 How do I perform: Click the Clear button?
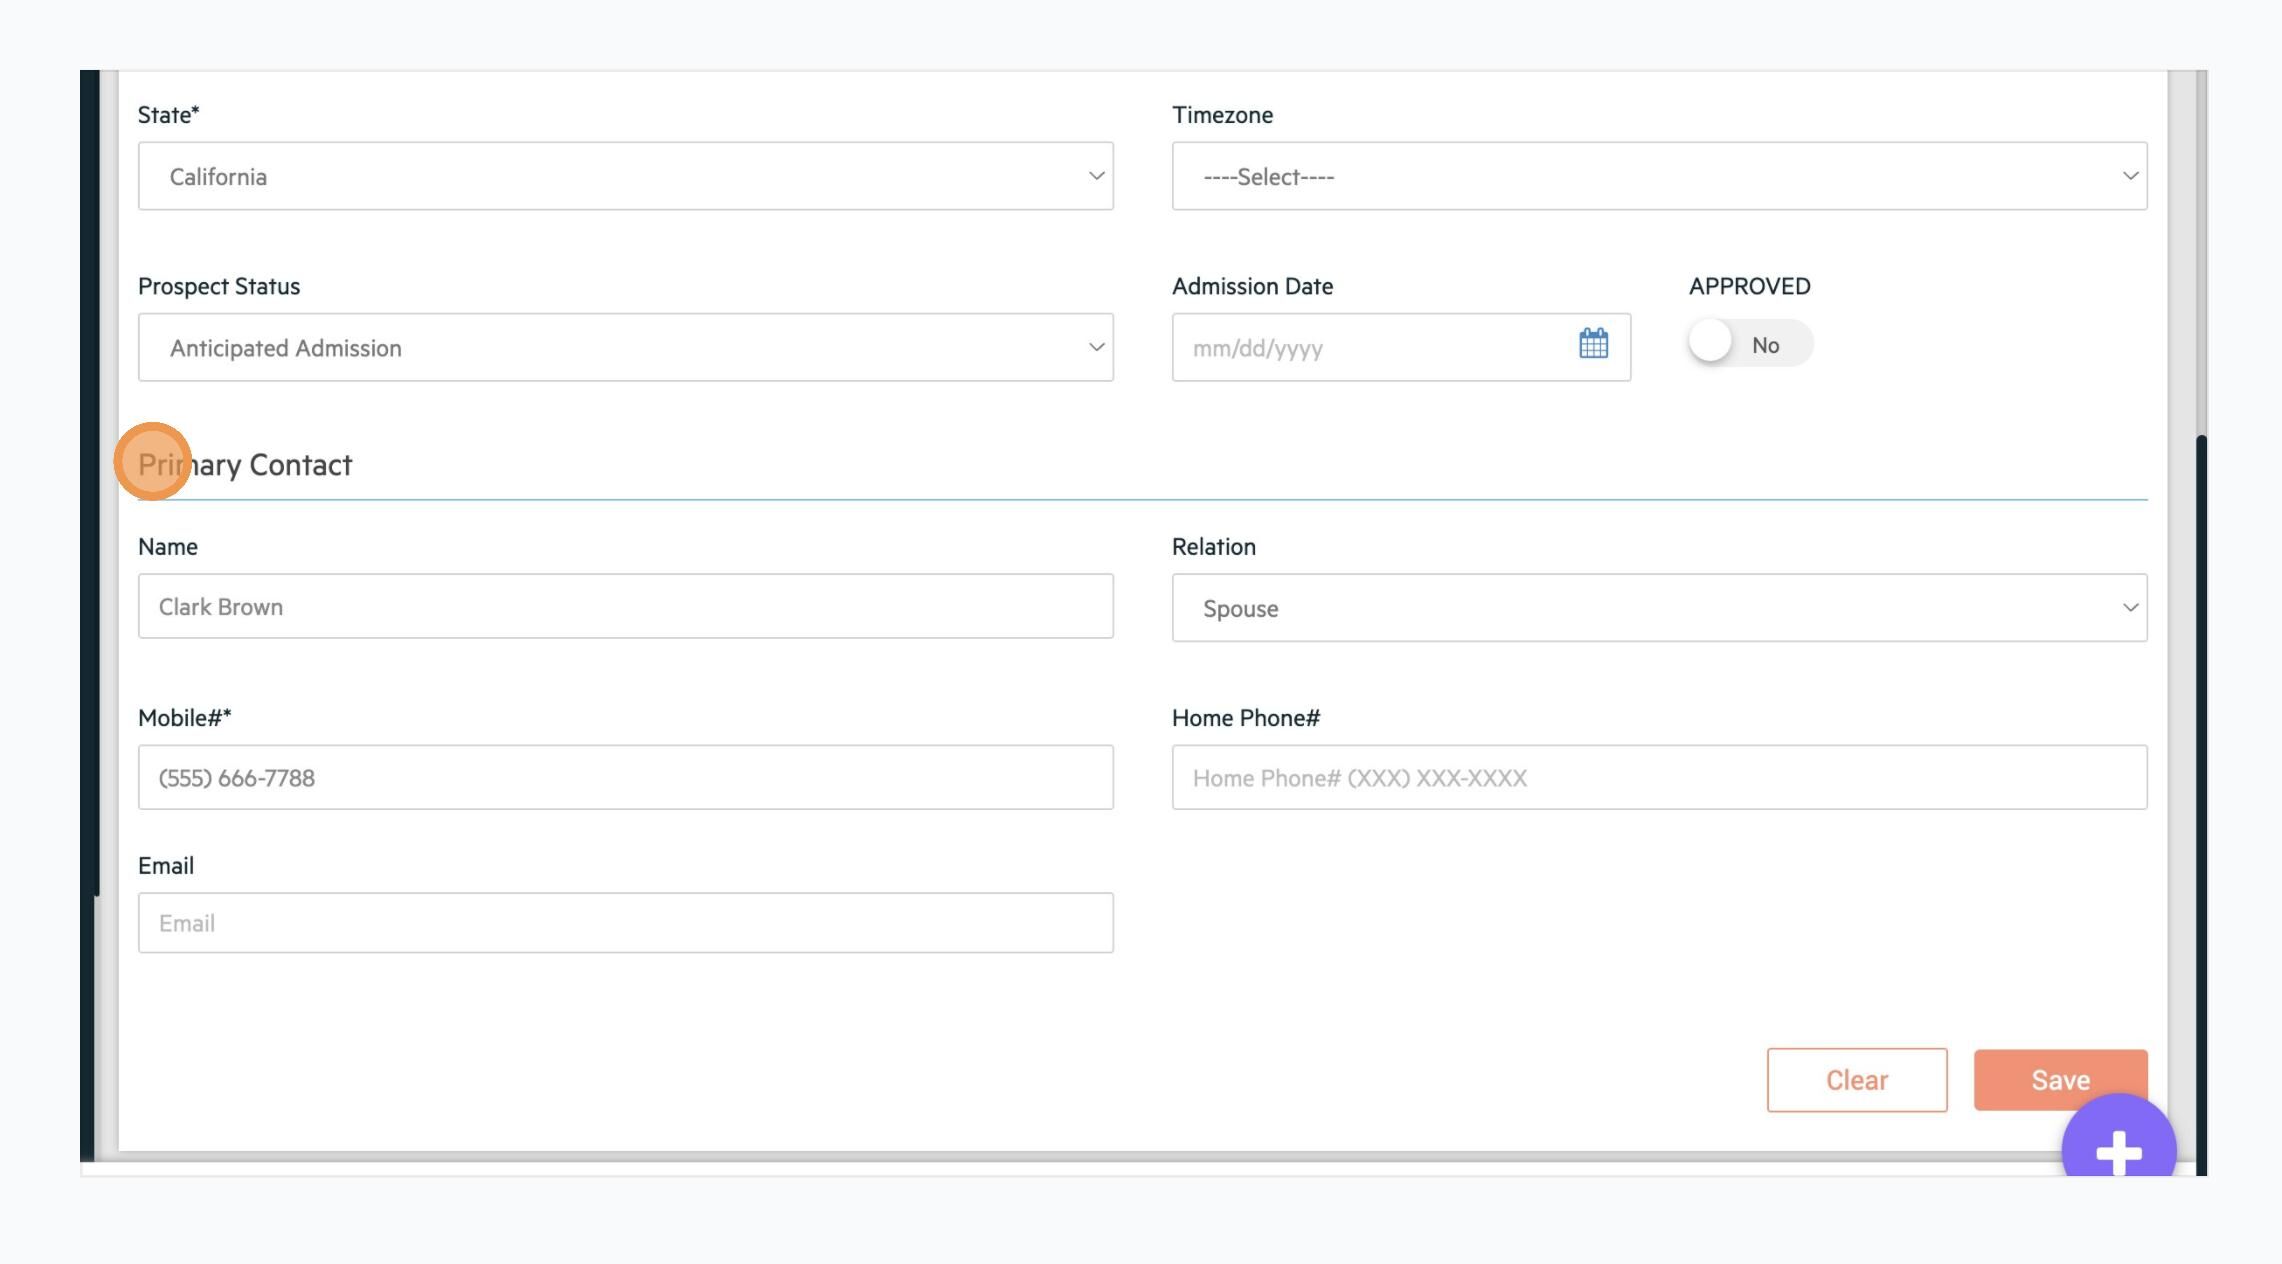click(1856, 1080)
